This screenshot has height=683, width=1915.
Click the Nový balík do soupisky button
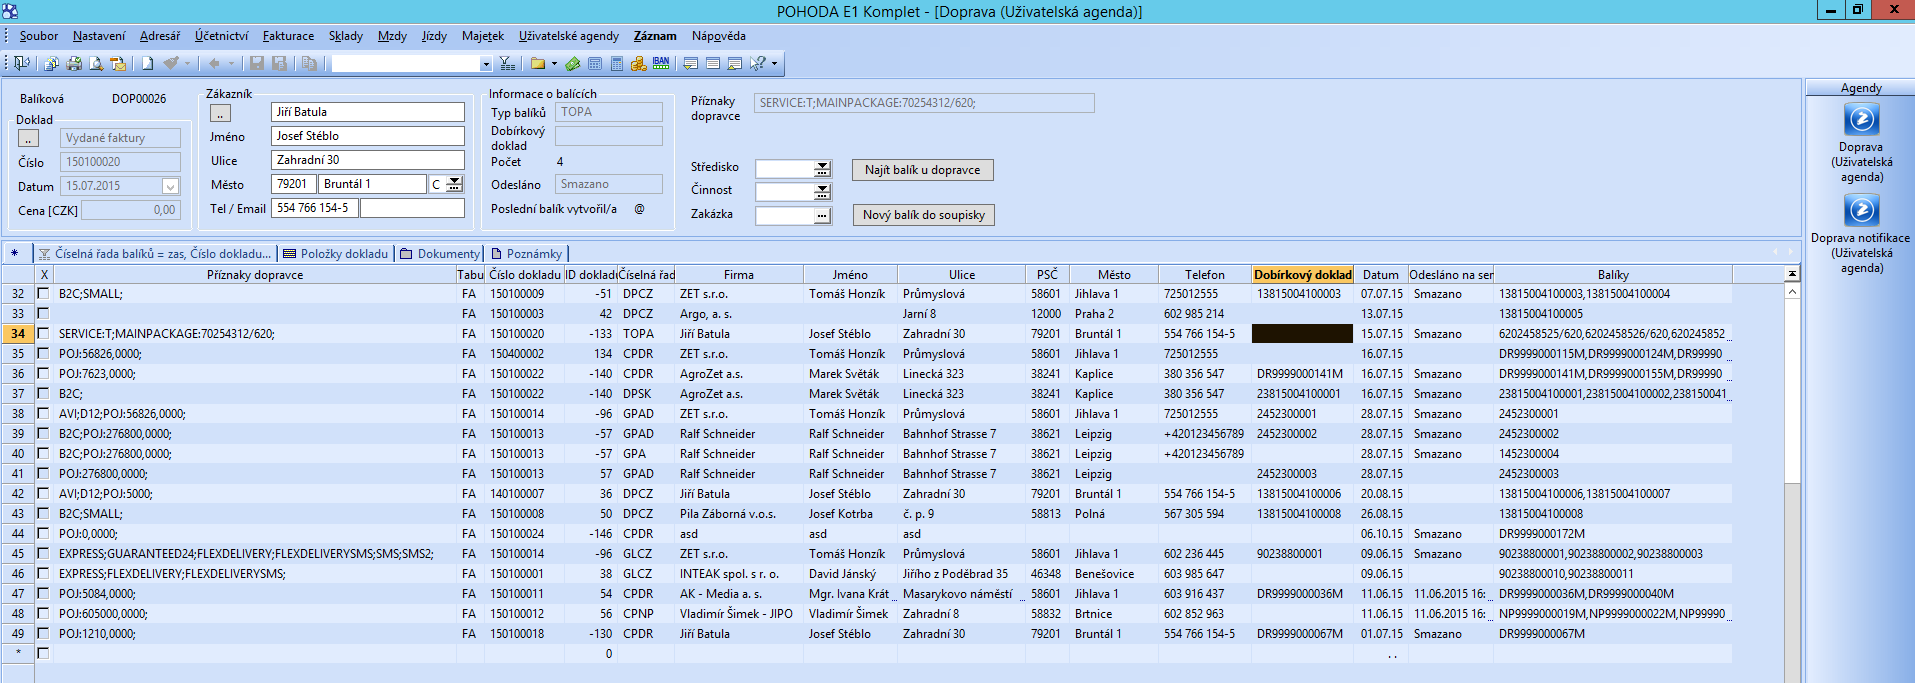924,215
